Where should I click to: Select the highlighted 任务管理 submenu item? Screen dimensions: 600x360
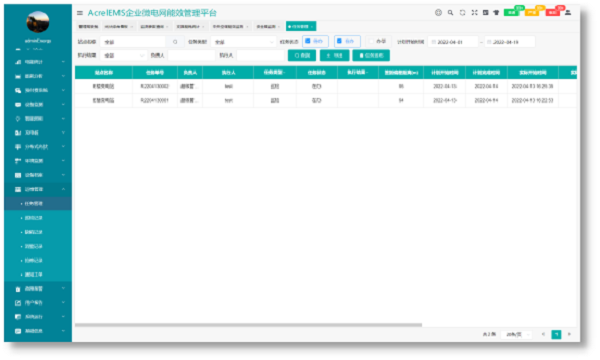tap(38, 204)
